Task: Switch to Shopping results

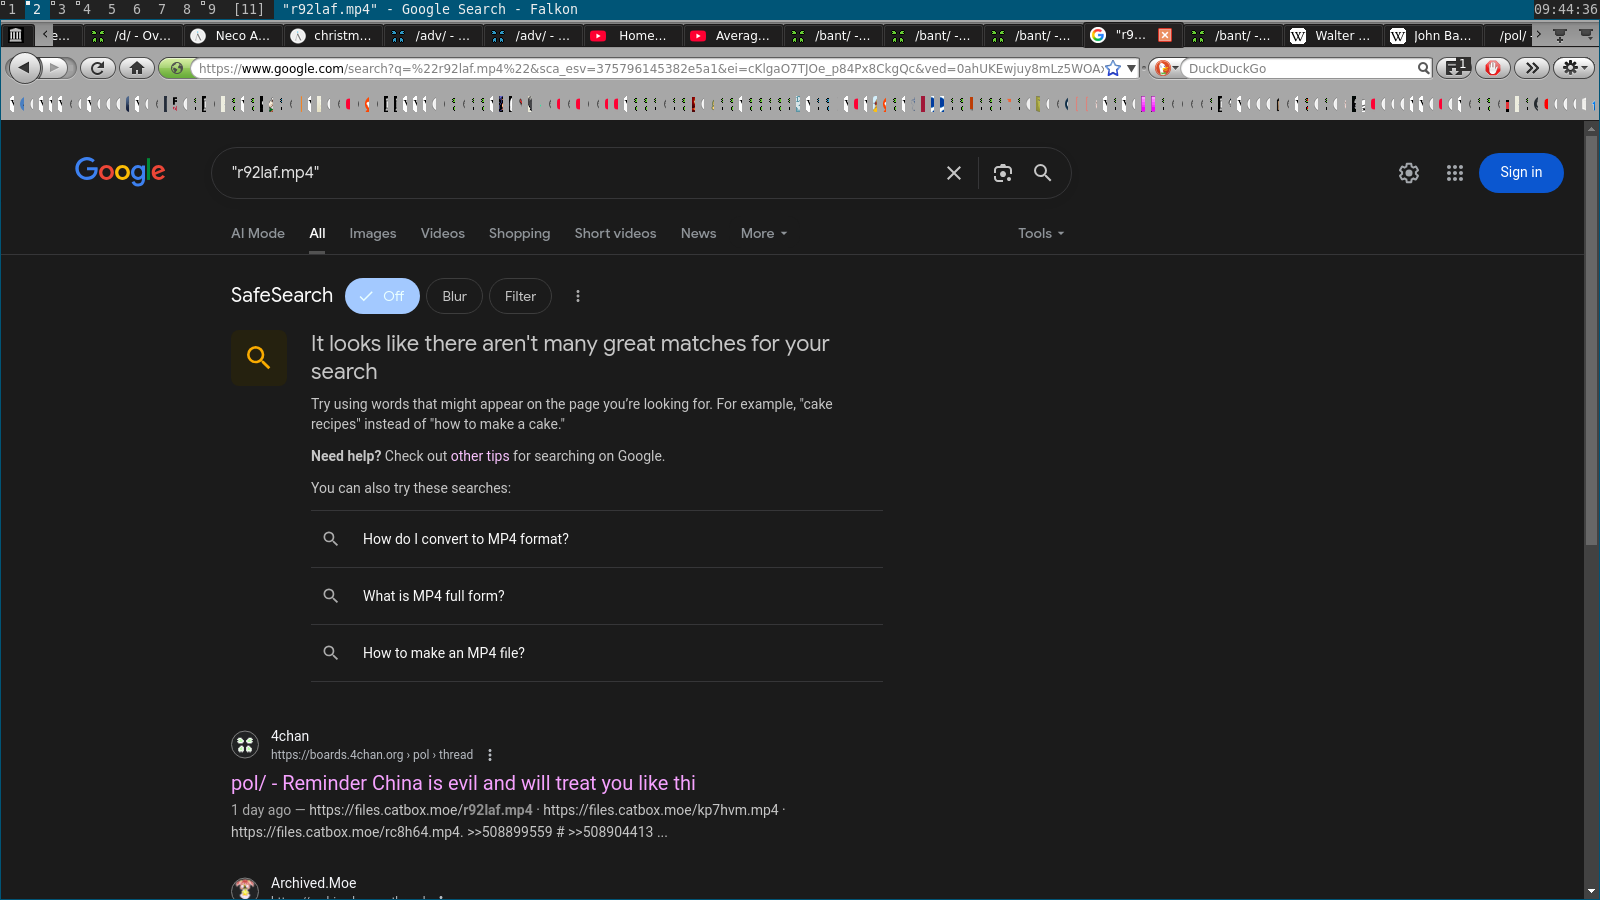Action: tap(519, 233)
